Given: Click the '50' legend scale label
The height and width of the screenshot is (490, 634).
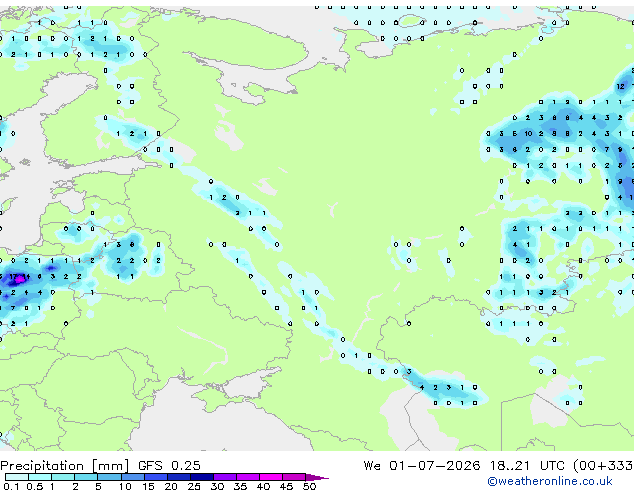Looking at the screenshot, I should click(x=309, y=486).
